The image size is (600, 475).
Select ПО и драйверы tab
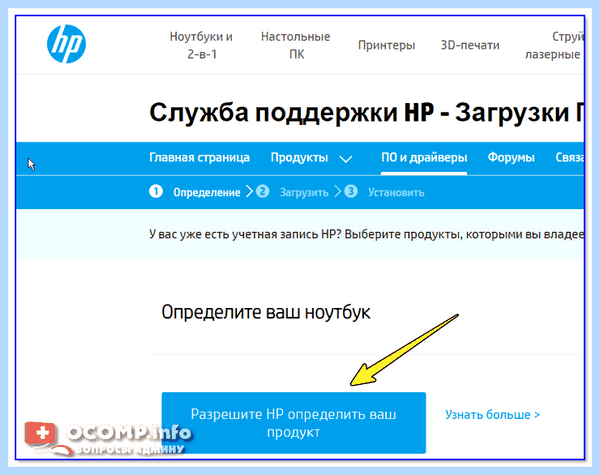424,157
